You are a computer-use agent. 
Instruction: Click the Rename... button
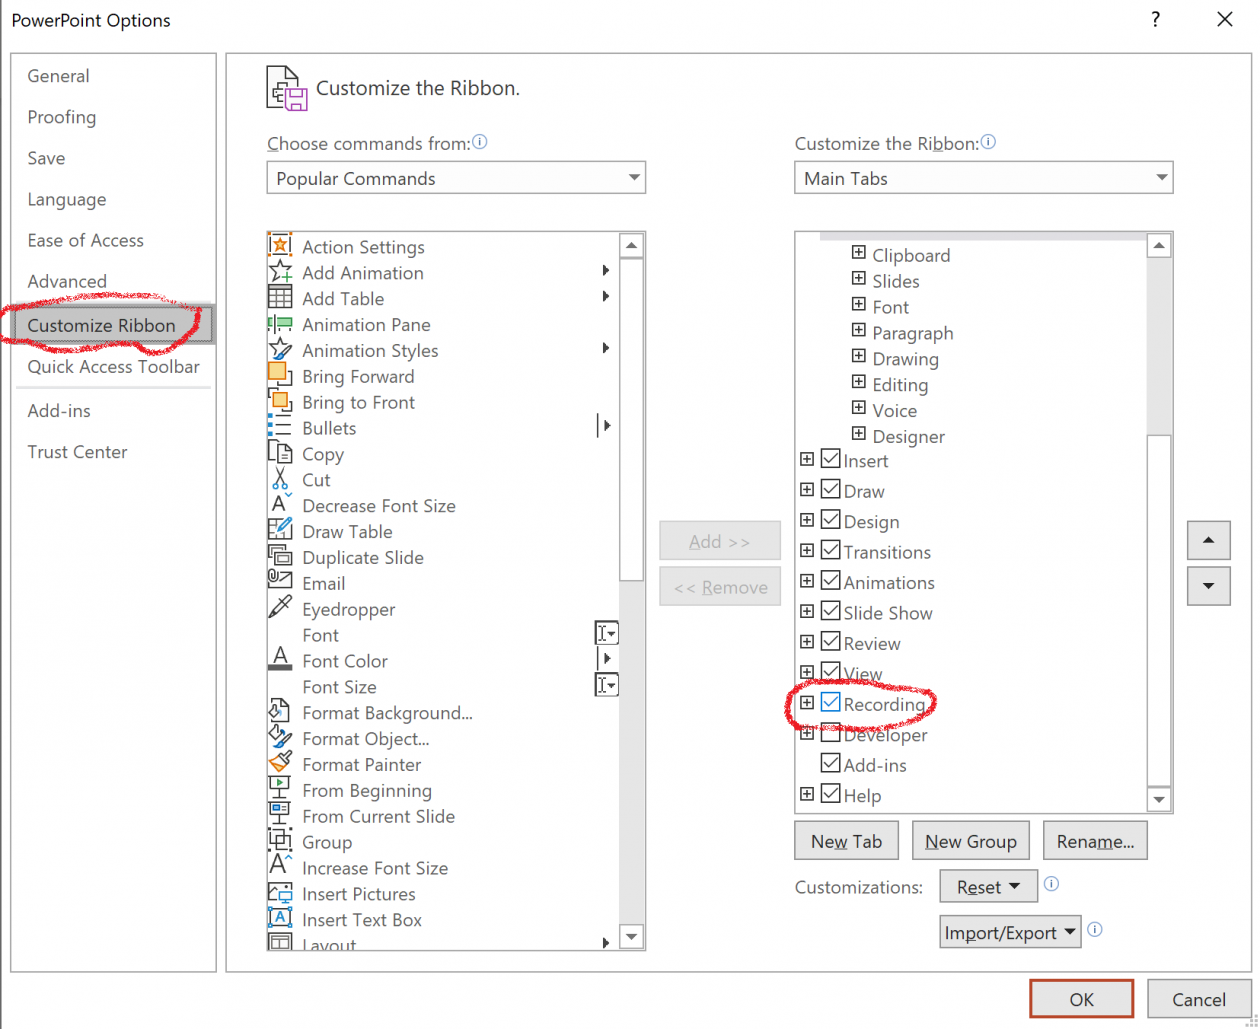coord(1095,841)
